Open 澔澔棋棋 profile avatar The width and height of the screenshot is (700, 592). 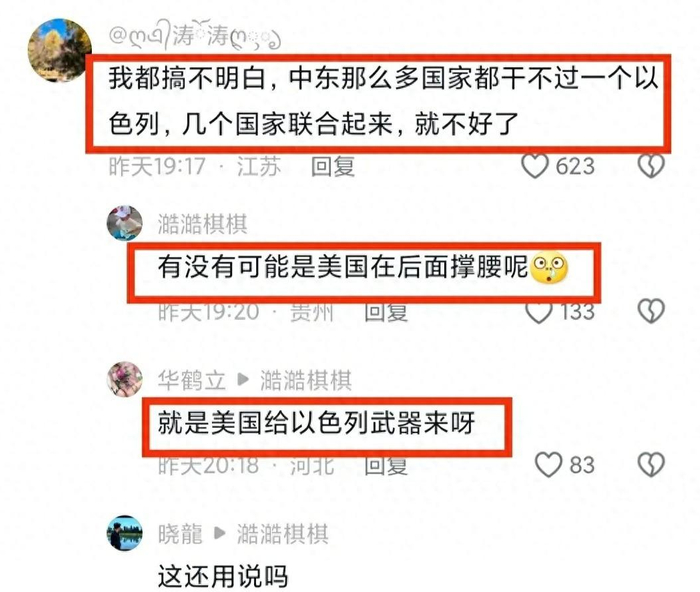[125, 223]
